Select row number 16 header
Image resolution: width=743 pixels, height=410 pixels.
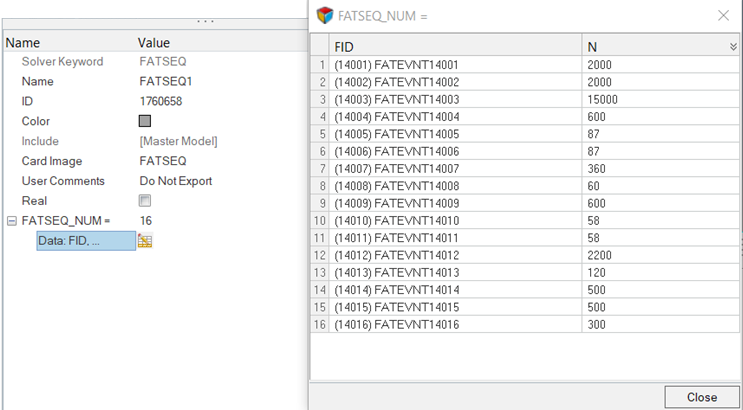320,325
